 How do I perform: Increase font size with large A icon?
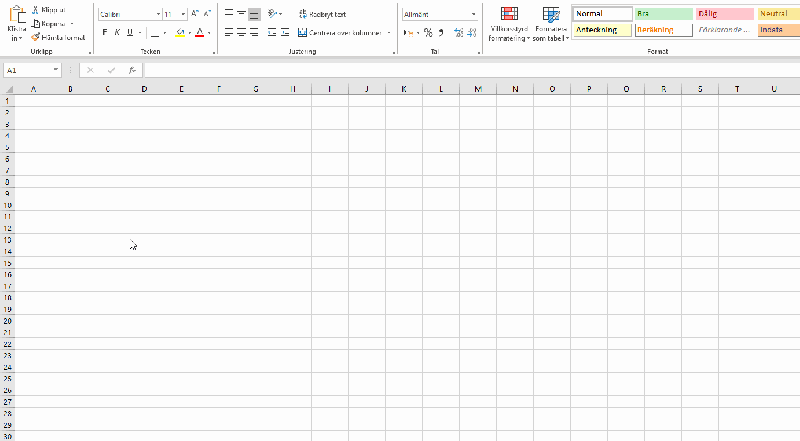tap(195, 14)
